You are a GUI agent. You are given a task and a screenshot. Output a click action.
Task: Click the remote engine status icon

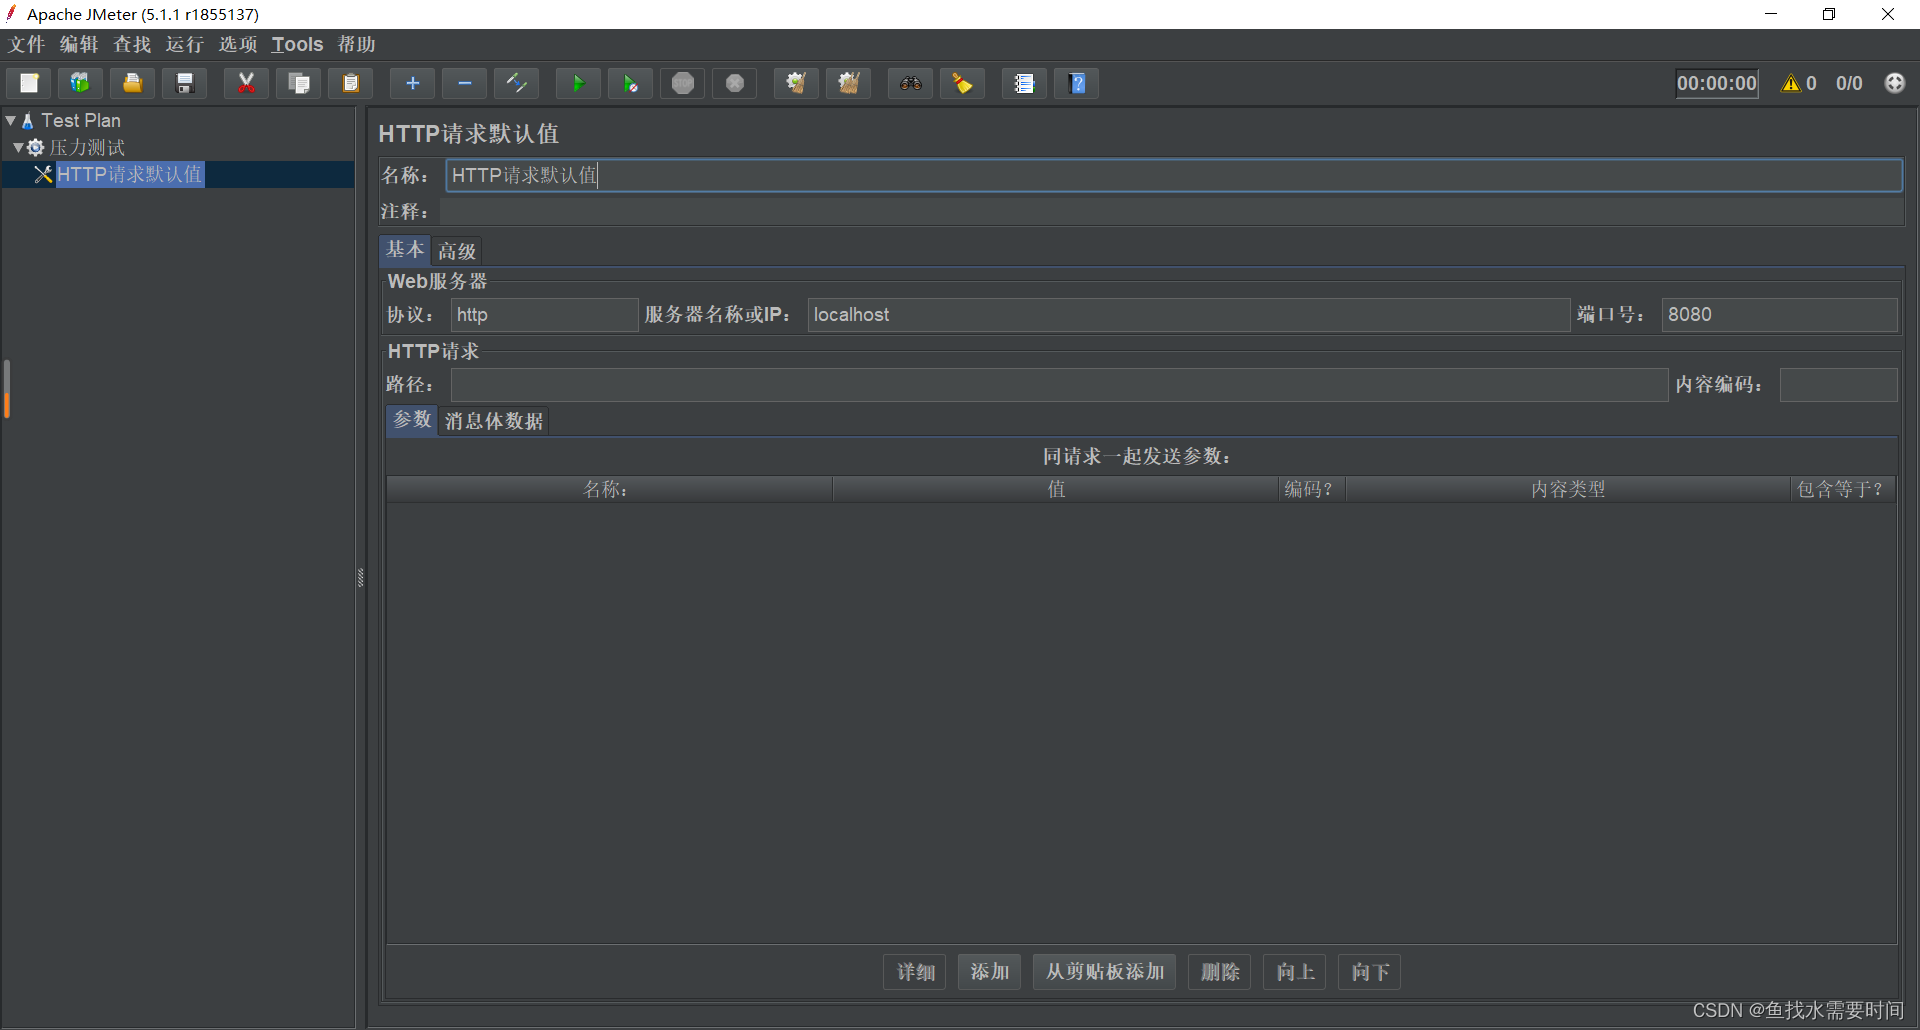(1895, 83)
